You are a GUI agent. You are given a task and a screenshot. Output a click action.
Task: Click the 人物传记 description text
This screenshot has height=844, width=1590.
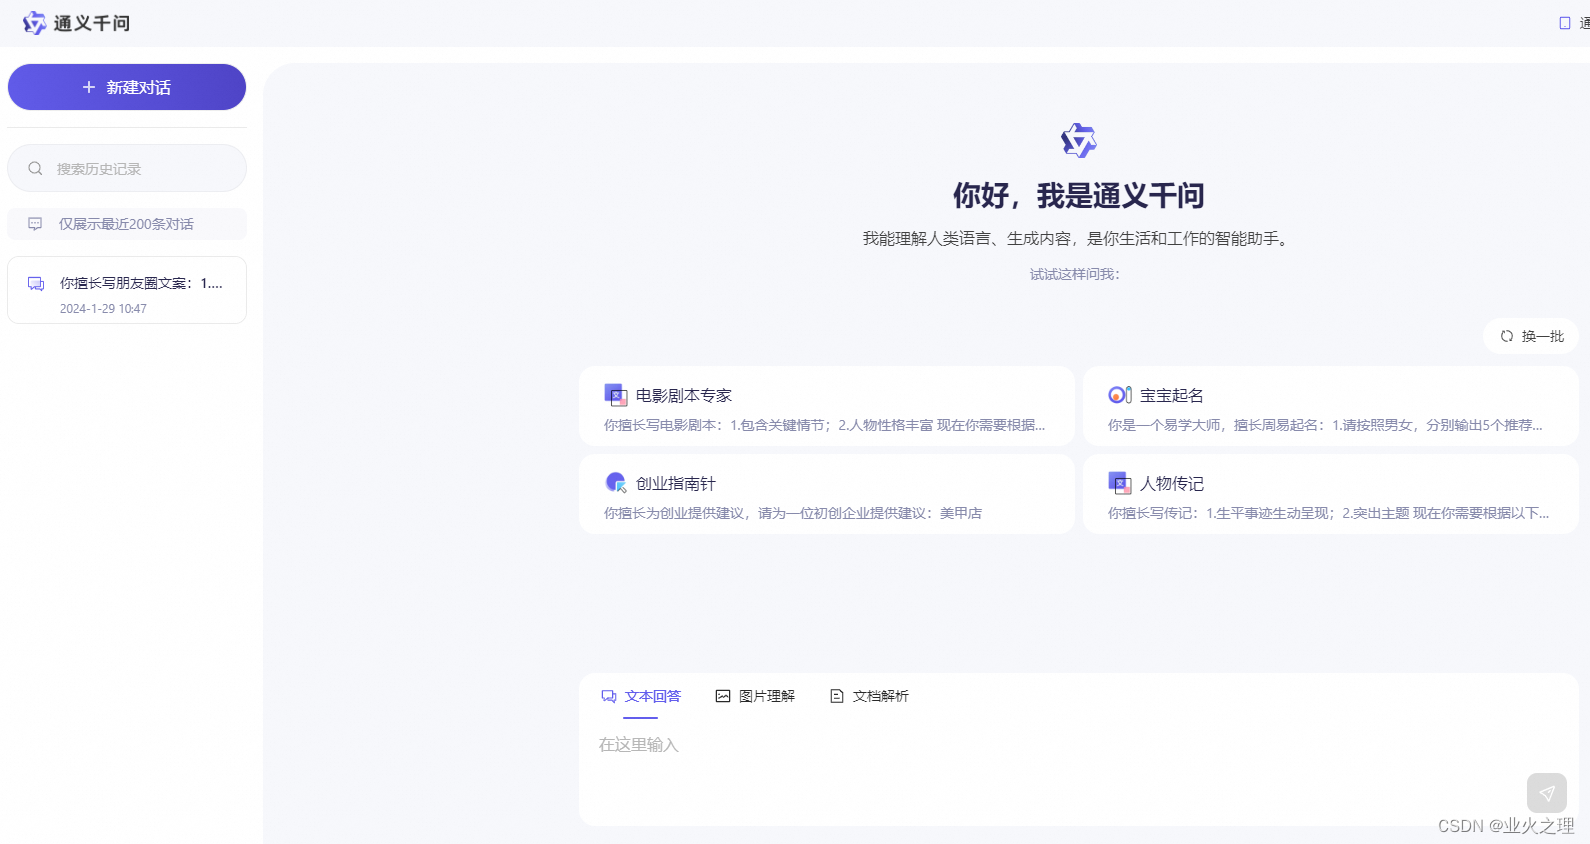coord(1328,513)
